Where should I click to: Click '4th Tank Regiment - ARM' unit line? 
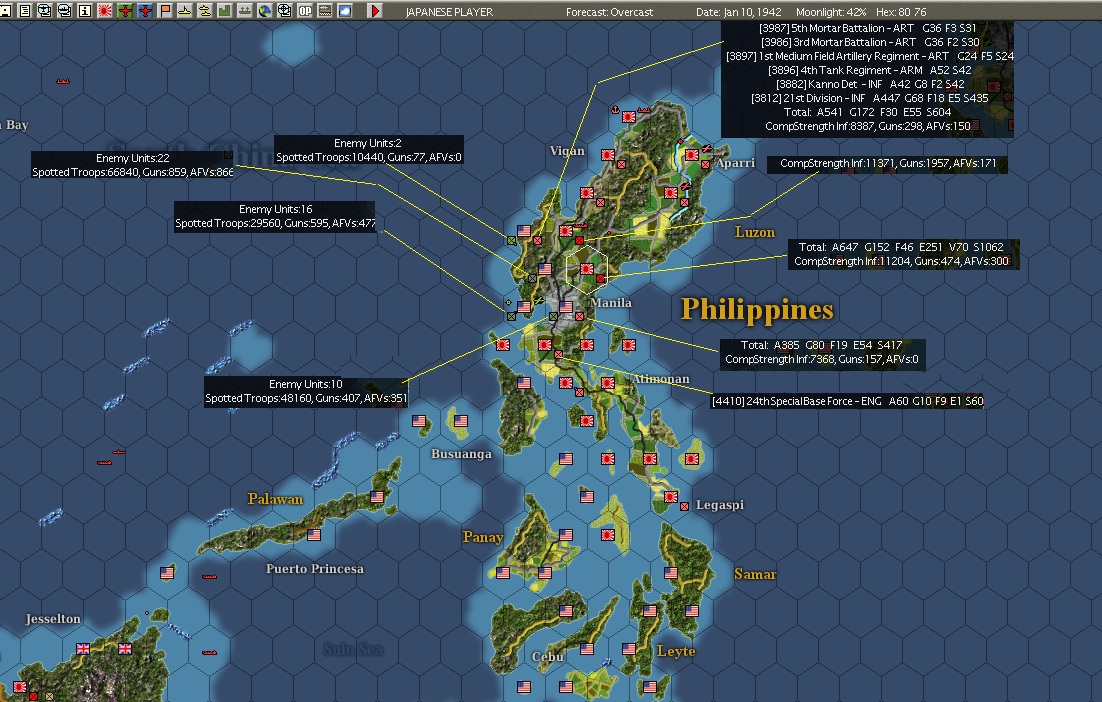pos(869,70)
